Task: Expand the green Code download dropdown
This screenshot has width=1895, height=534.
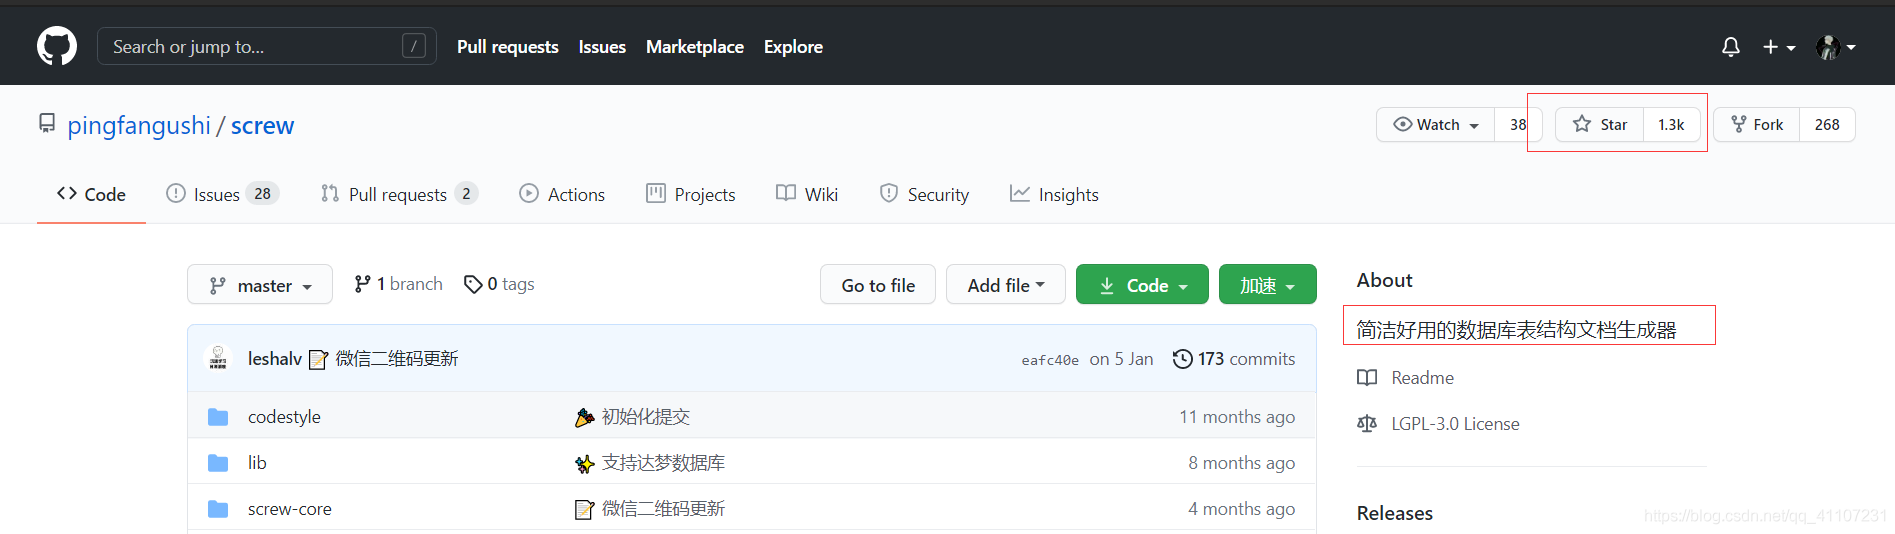Action: (x=1142, y=286)
